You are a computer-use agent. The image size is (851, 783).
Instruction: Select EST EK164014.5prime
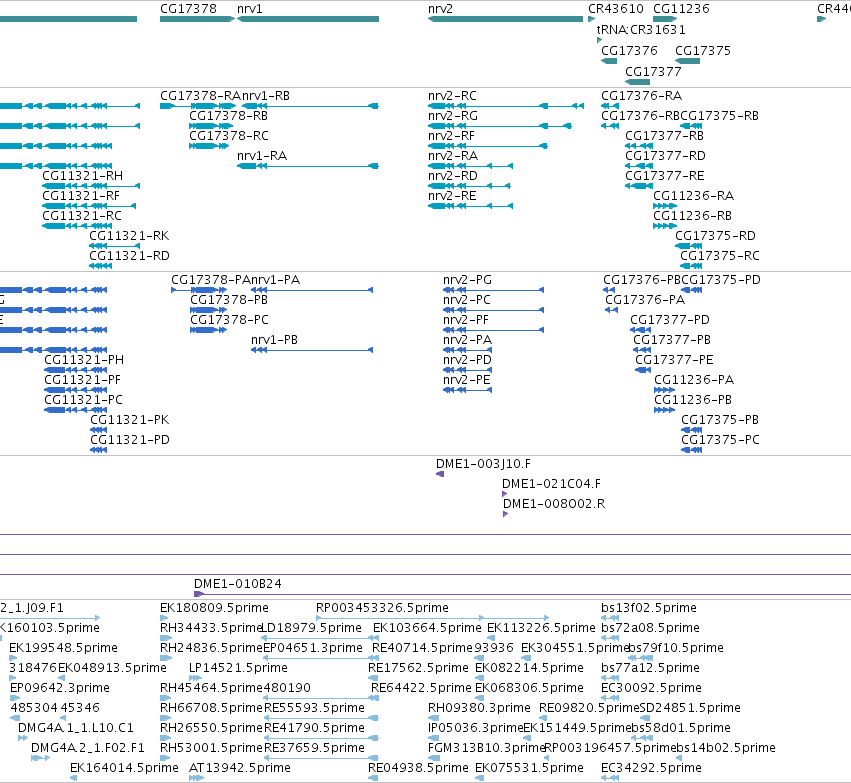(x=73, y=778)
